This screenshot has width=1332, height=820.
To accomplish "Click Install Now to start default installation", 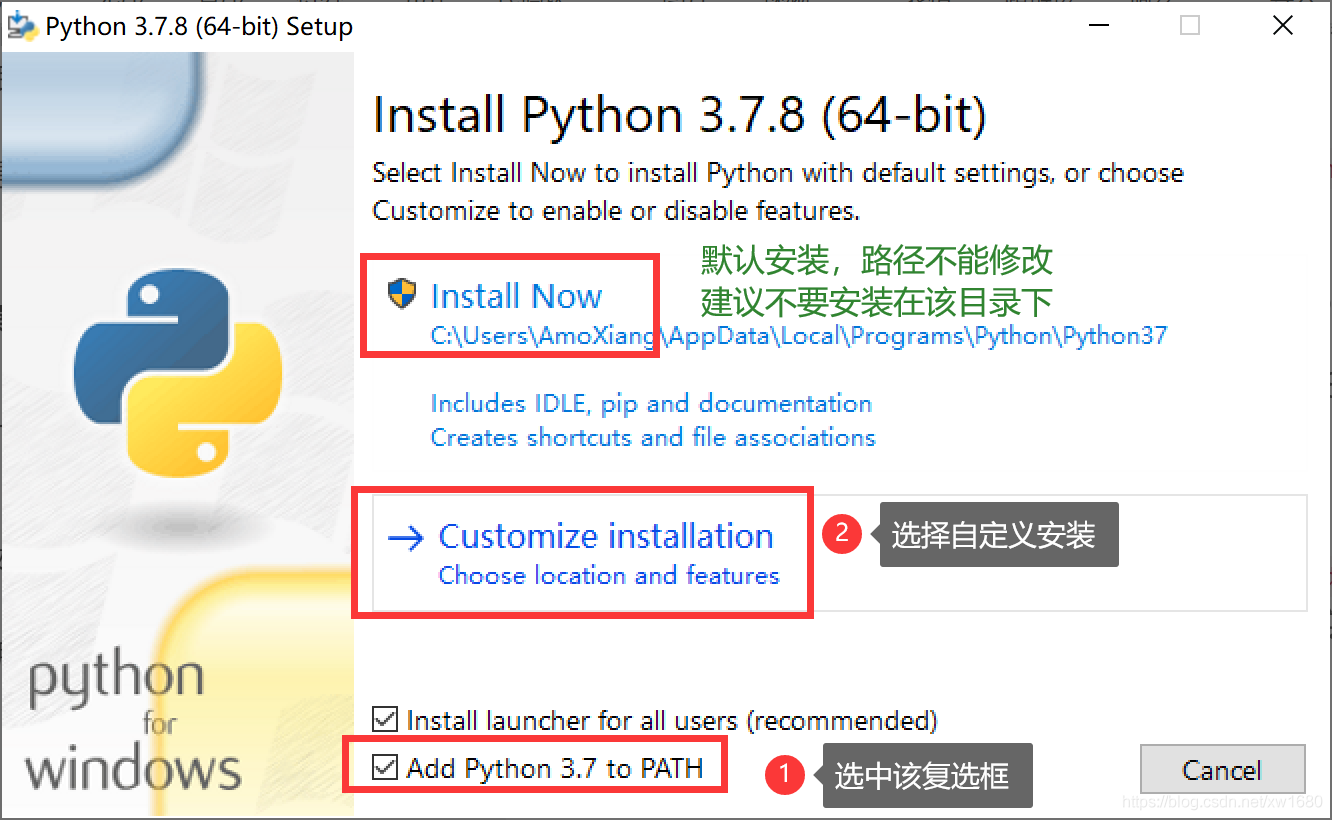I will (x=516, y=296).
